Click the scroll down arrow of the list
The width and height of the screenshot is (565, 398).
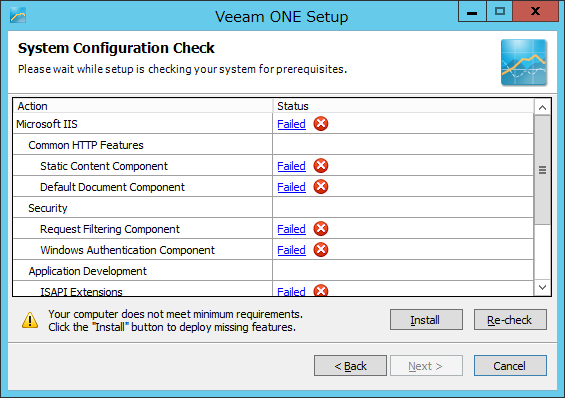click(x=542, y=287)
